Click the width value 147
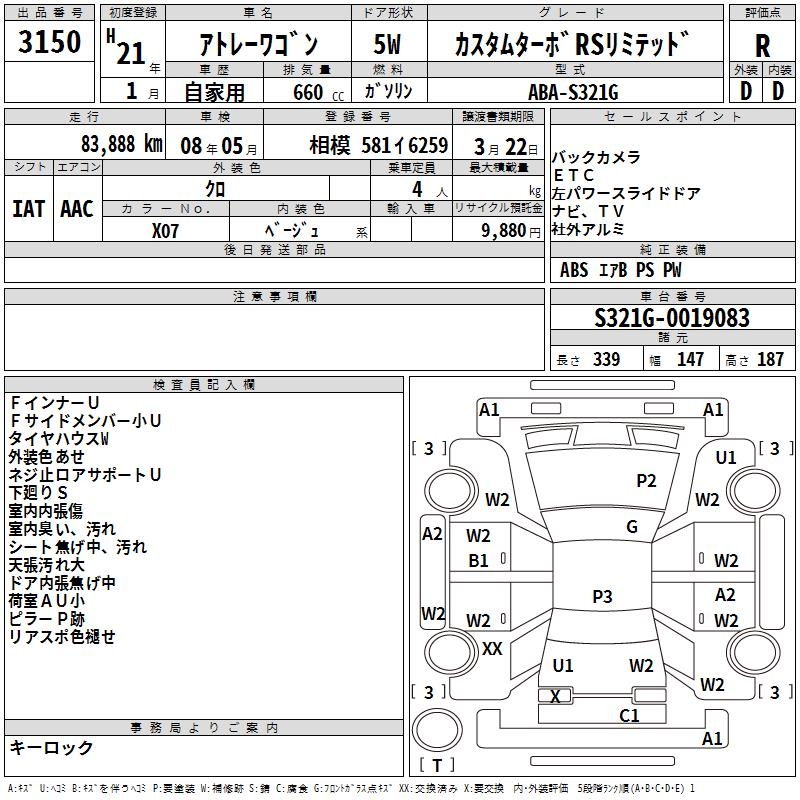 point(690,359)
